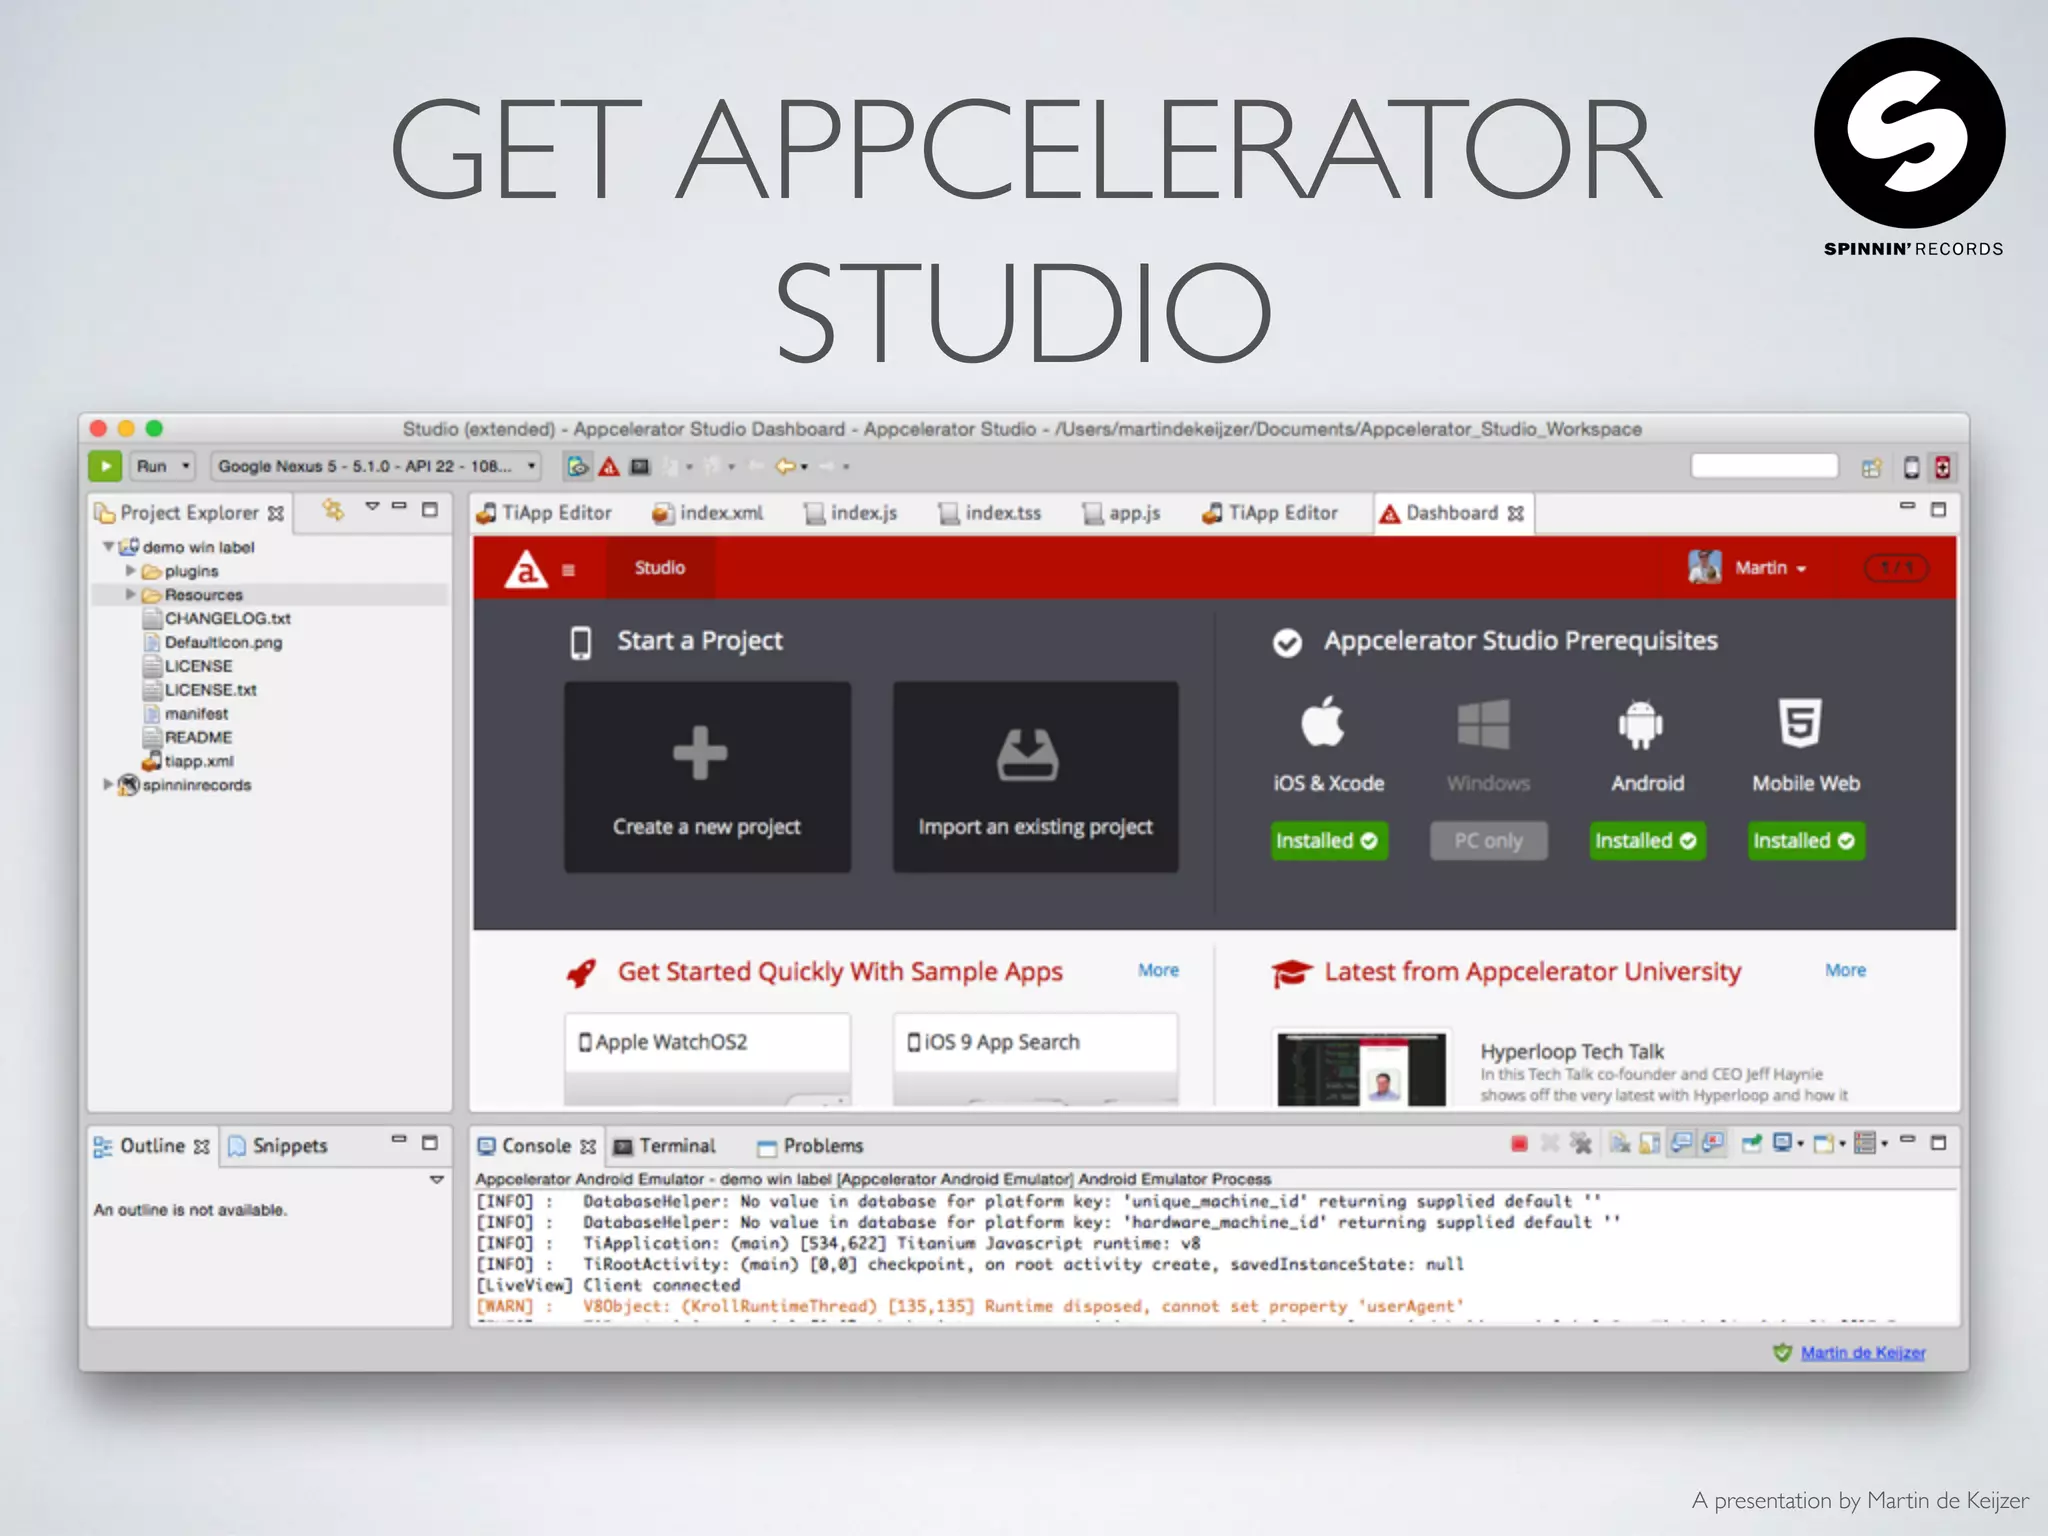Click the yellow back navigation arrow
2048x1536 pixels.
point(785,466)
